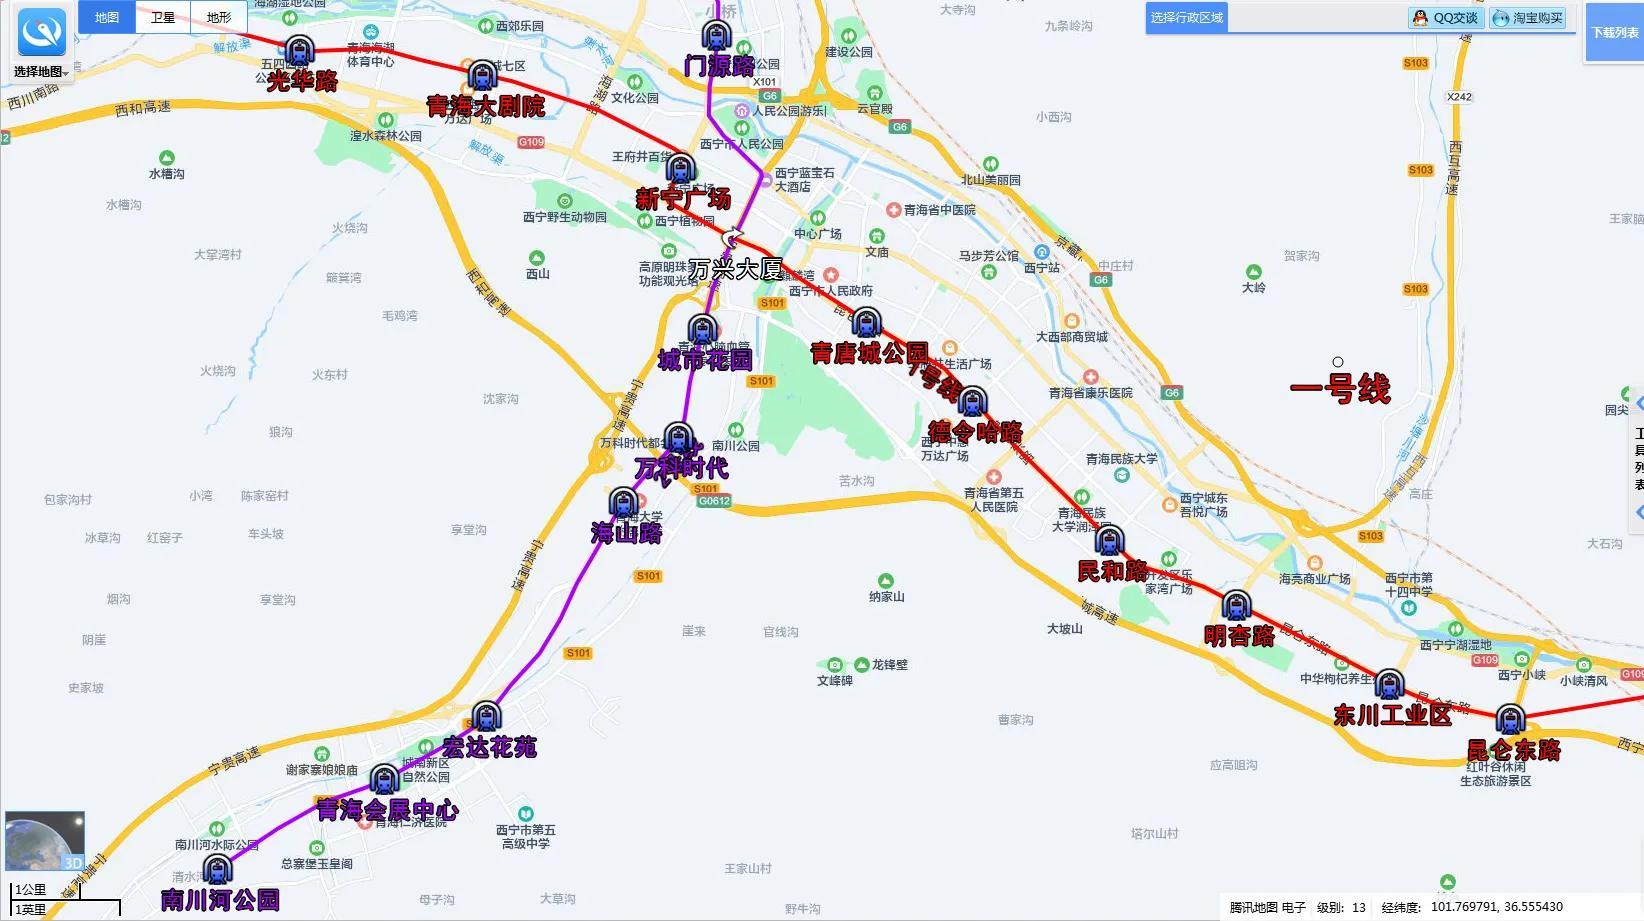Screen dimensions: 1644x921
Task: Select the 地图 standard map view
Action: point(107,18)
